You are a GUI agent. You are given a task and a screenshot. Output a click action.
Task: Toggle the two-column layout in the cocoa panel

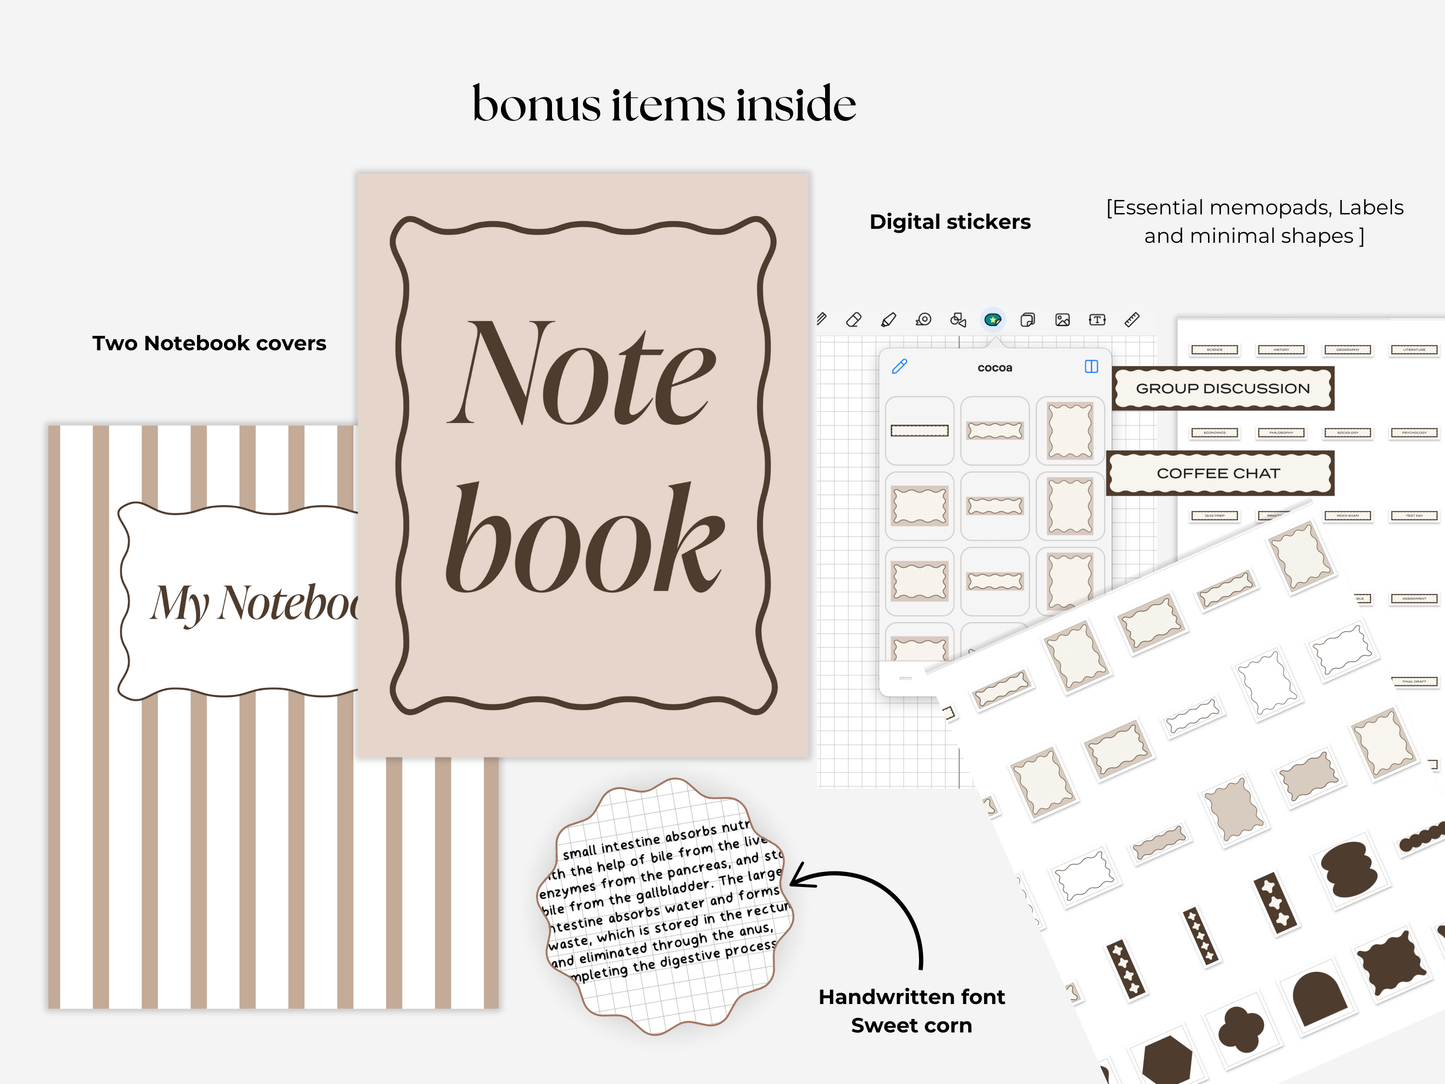(x=1091, y=367)
